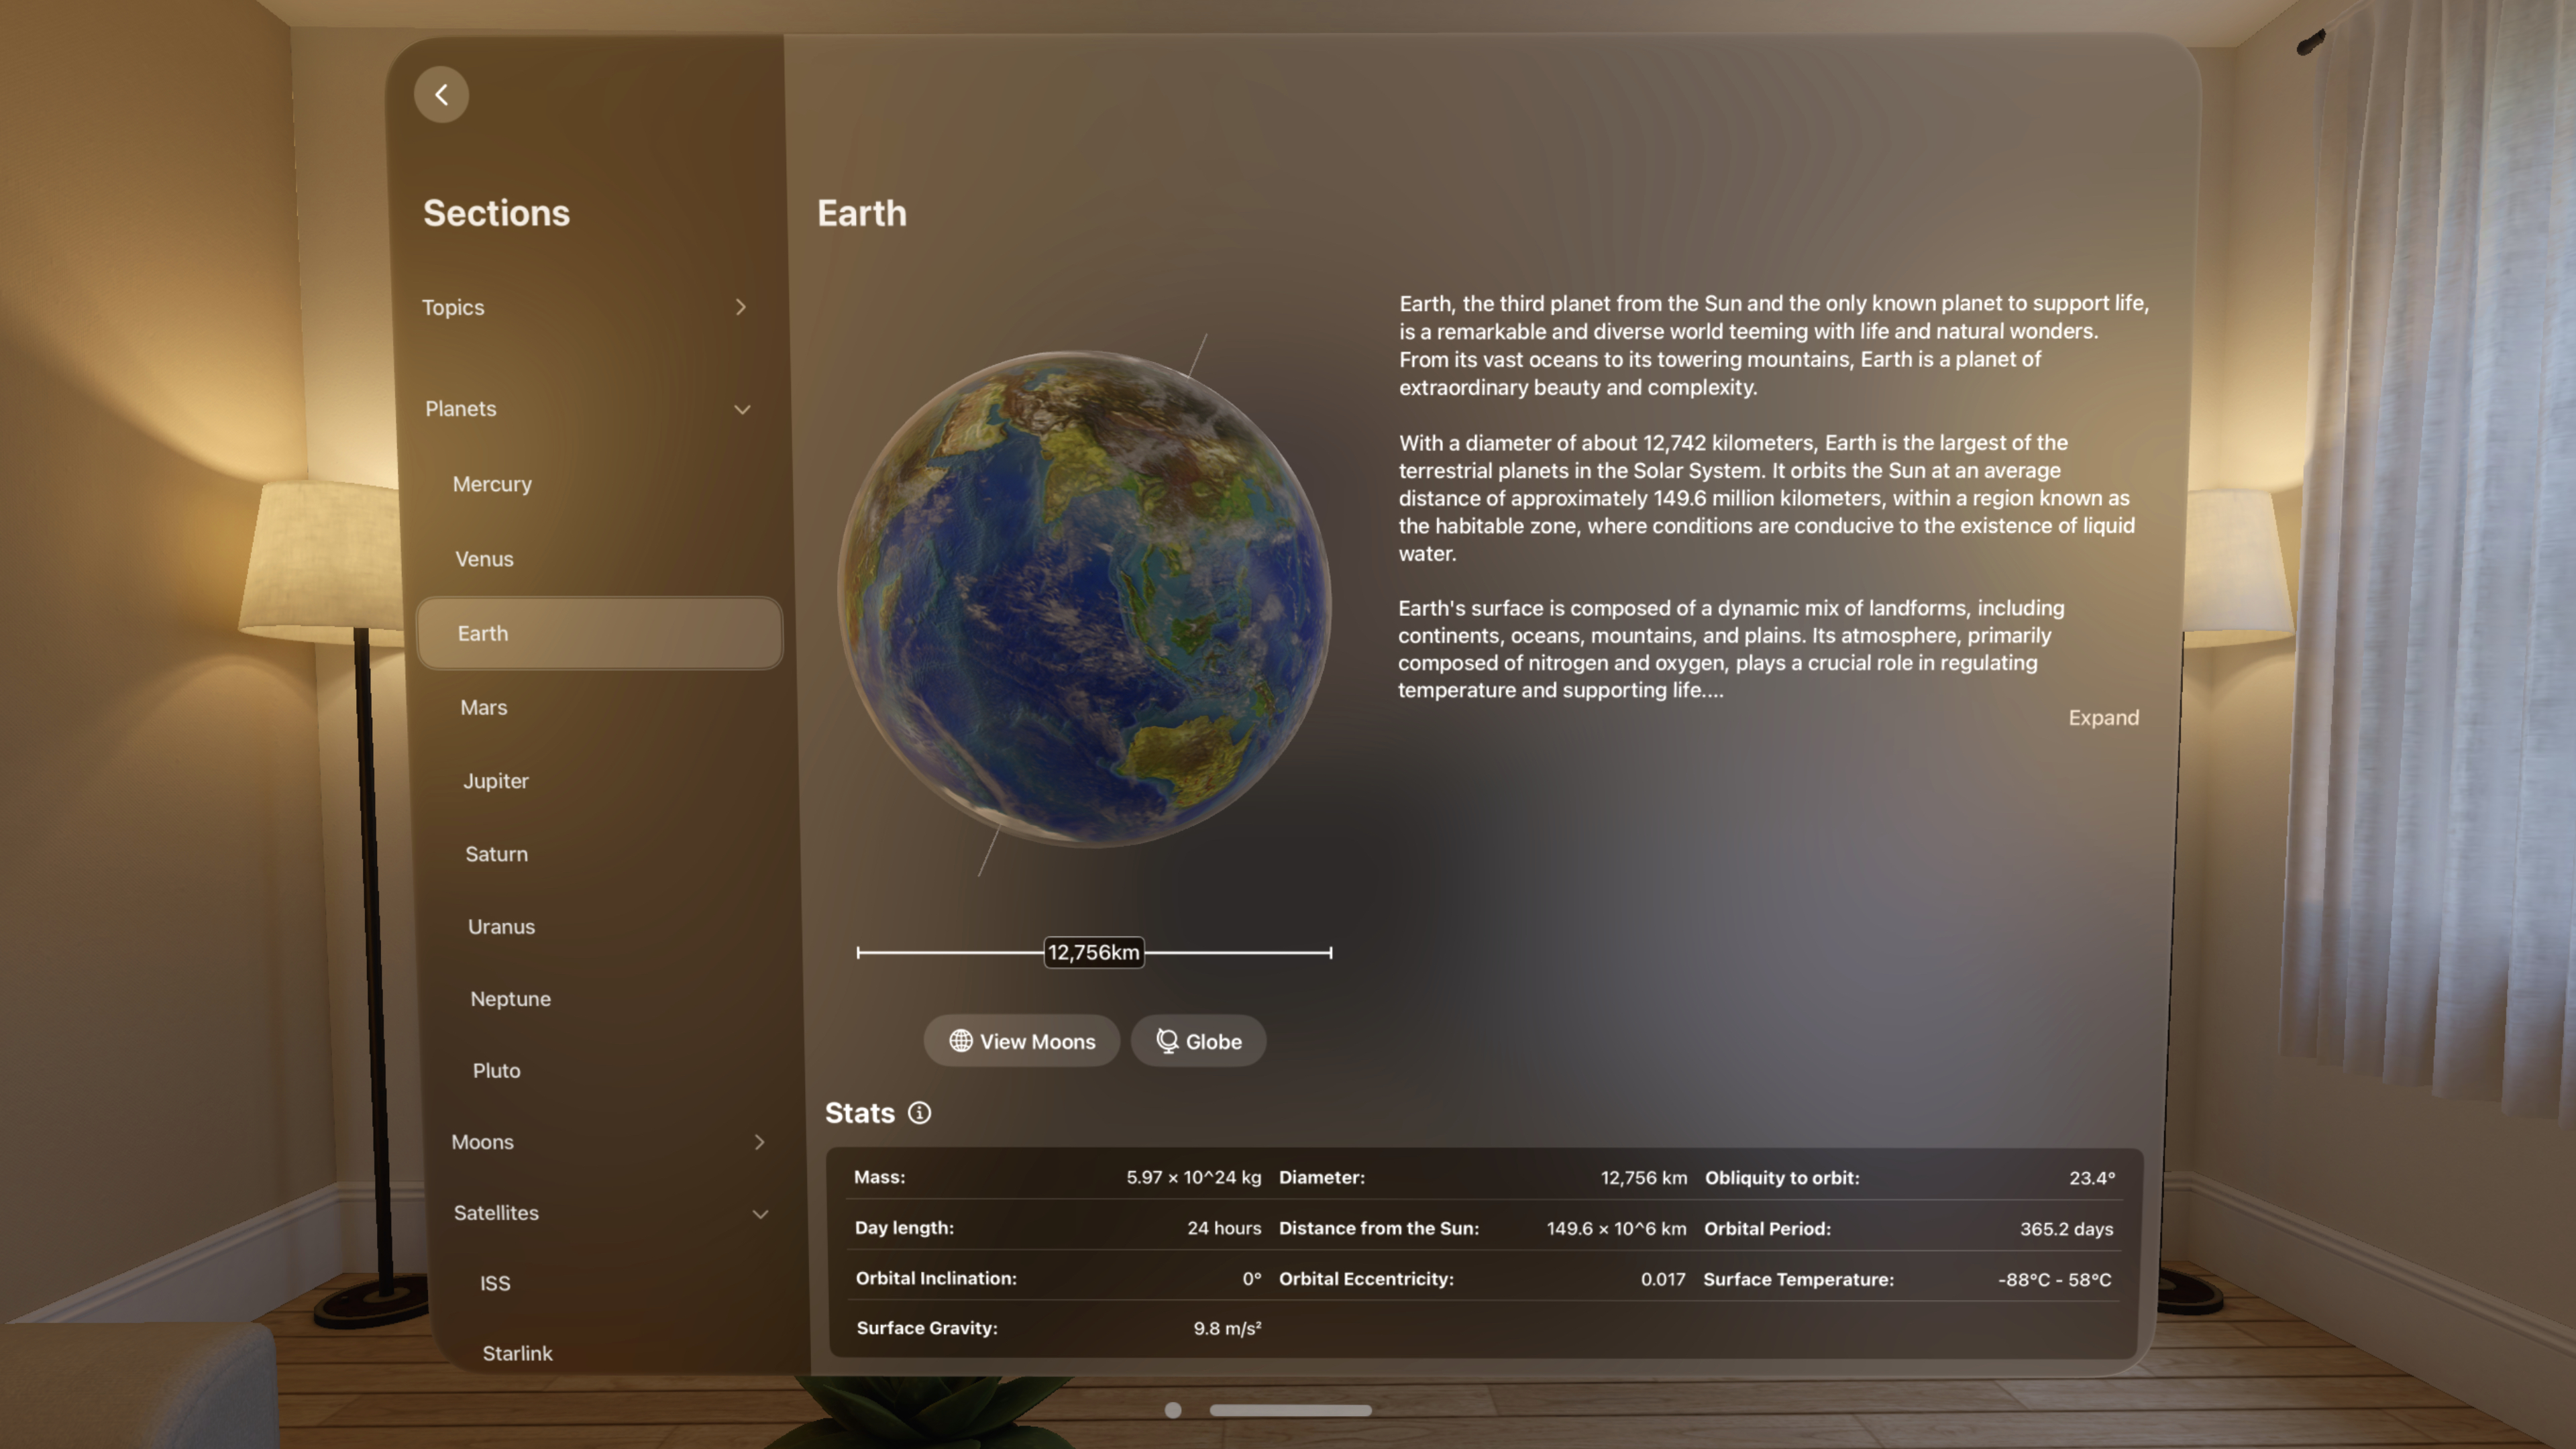
Task: Click the Surface Temperature value
Action: click(x=2054, y=1280)
